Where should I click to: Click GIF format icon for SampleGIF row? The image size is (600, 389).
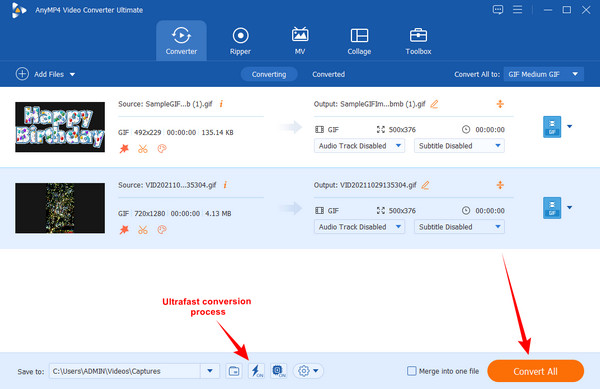[552, 127]
